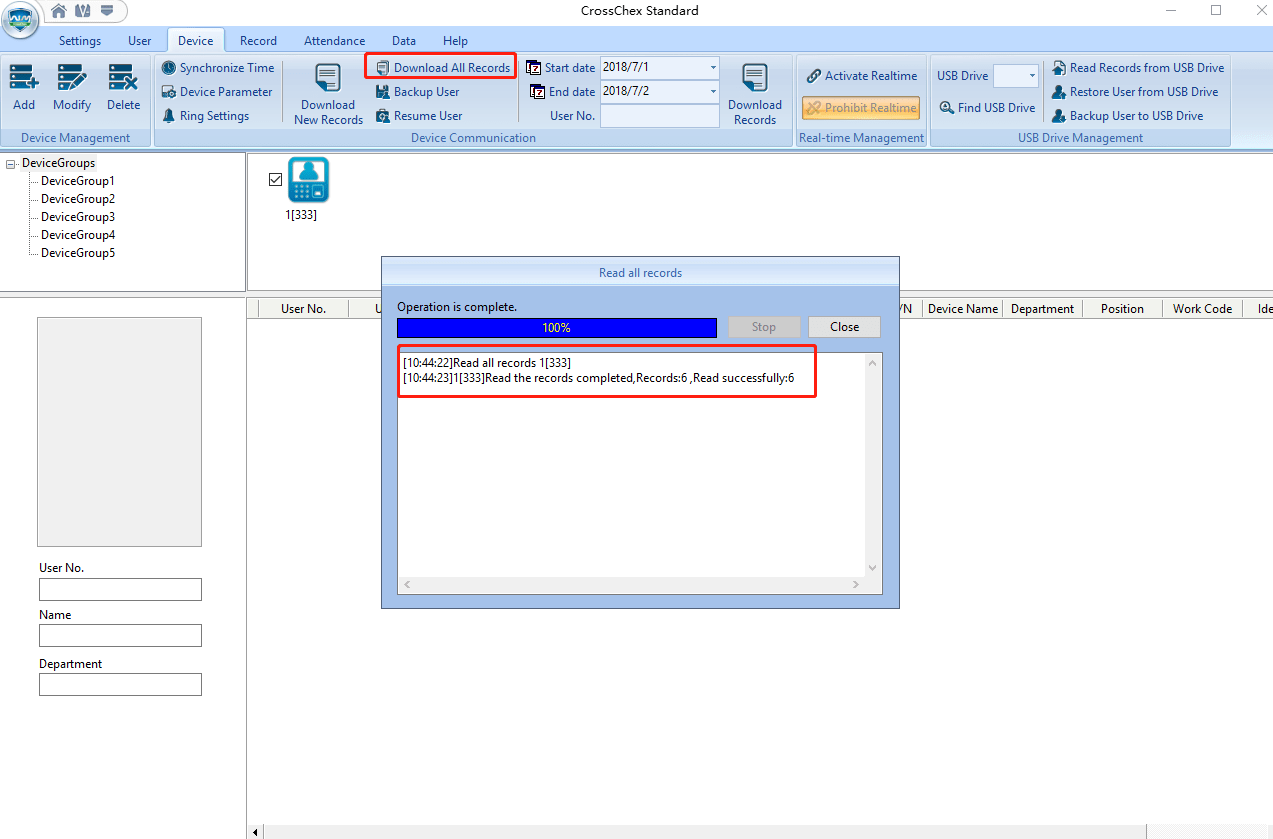Open the Start date dropdown
Screen dimensions: 1273x839
click(x=713, y=68)
